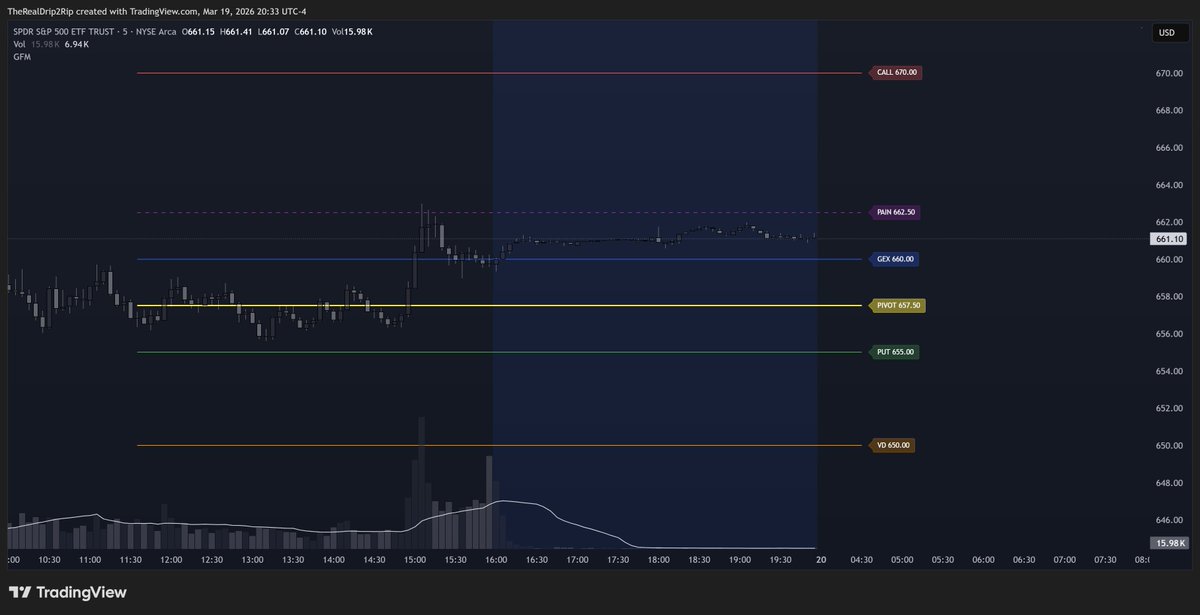Click the 04:30 time axis label
Image resolution: width=1200 pixels, height=615 pixels.
861,560
